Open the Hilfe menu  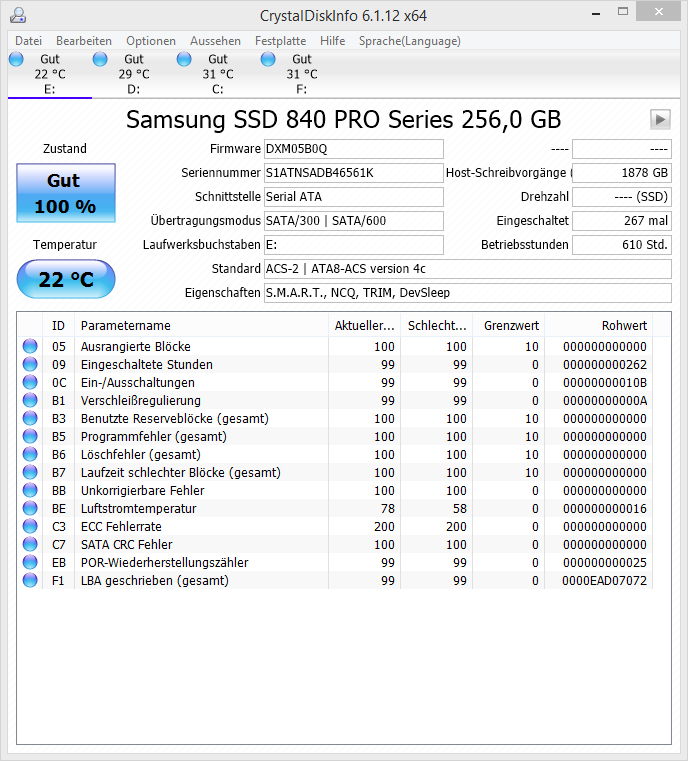pyautogui.click(x=332, y=41)
